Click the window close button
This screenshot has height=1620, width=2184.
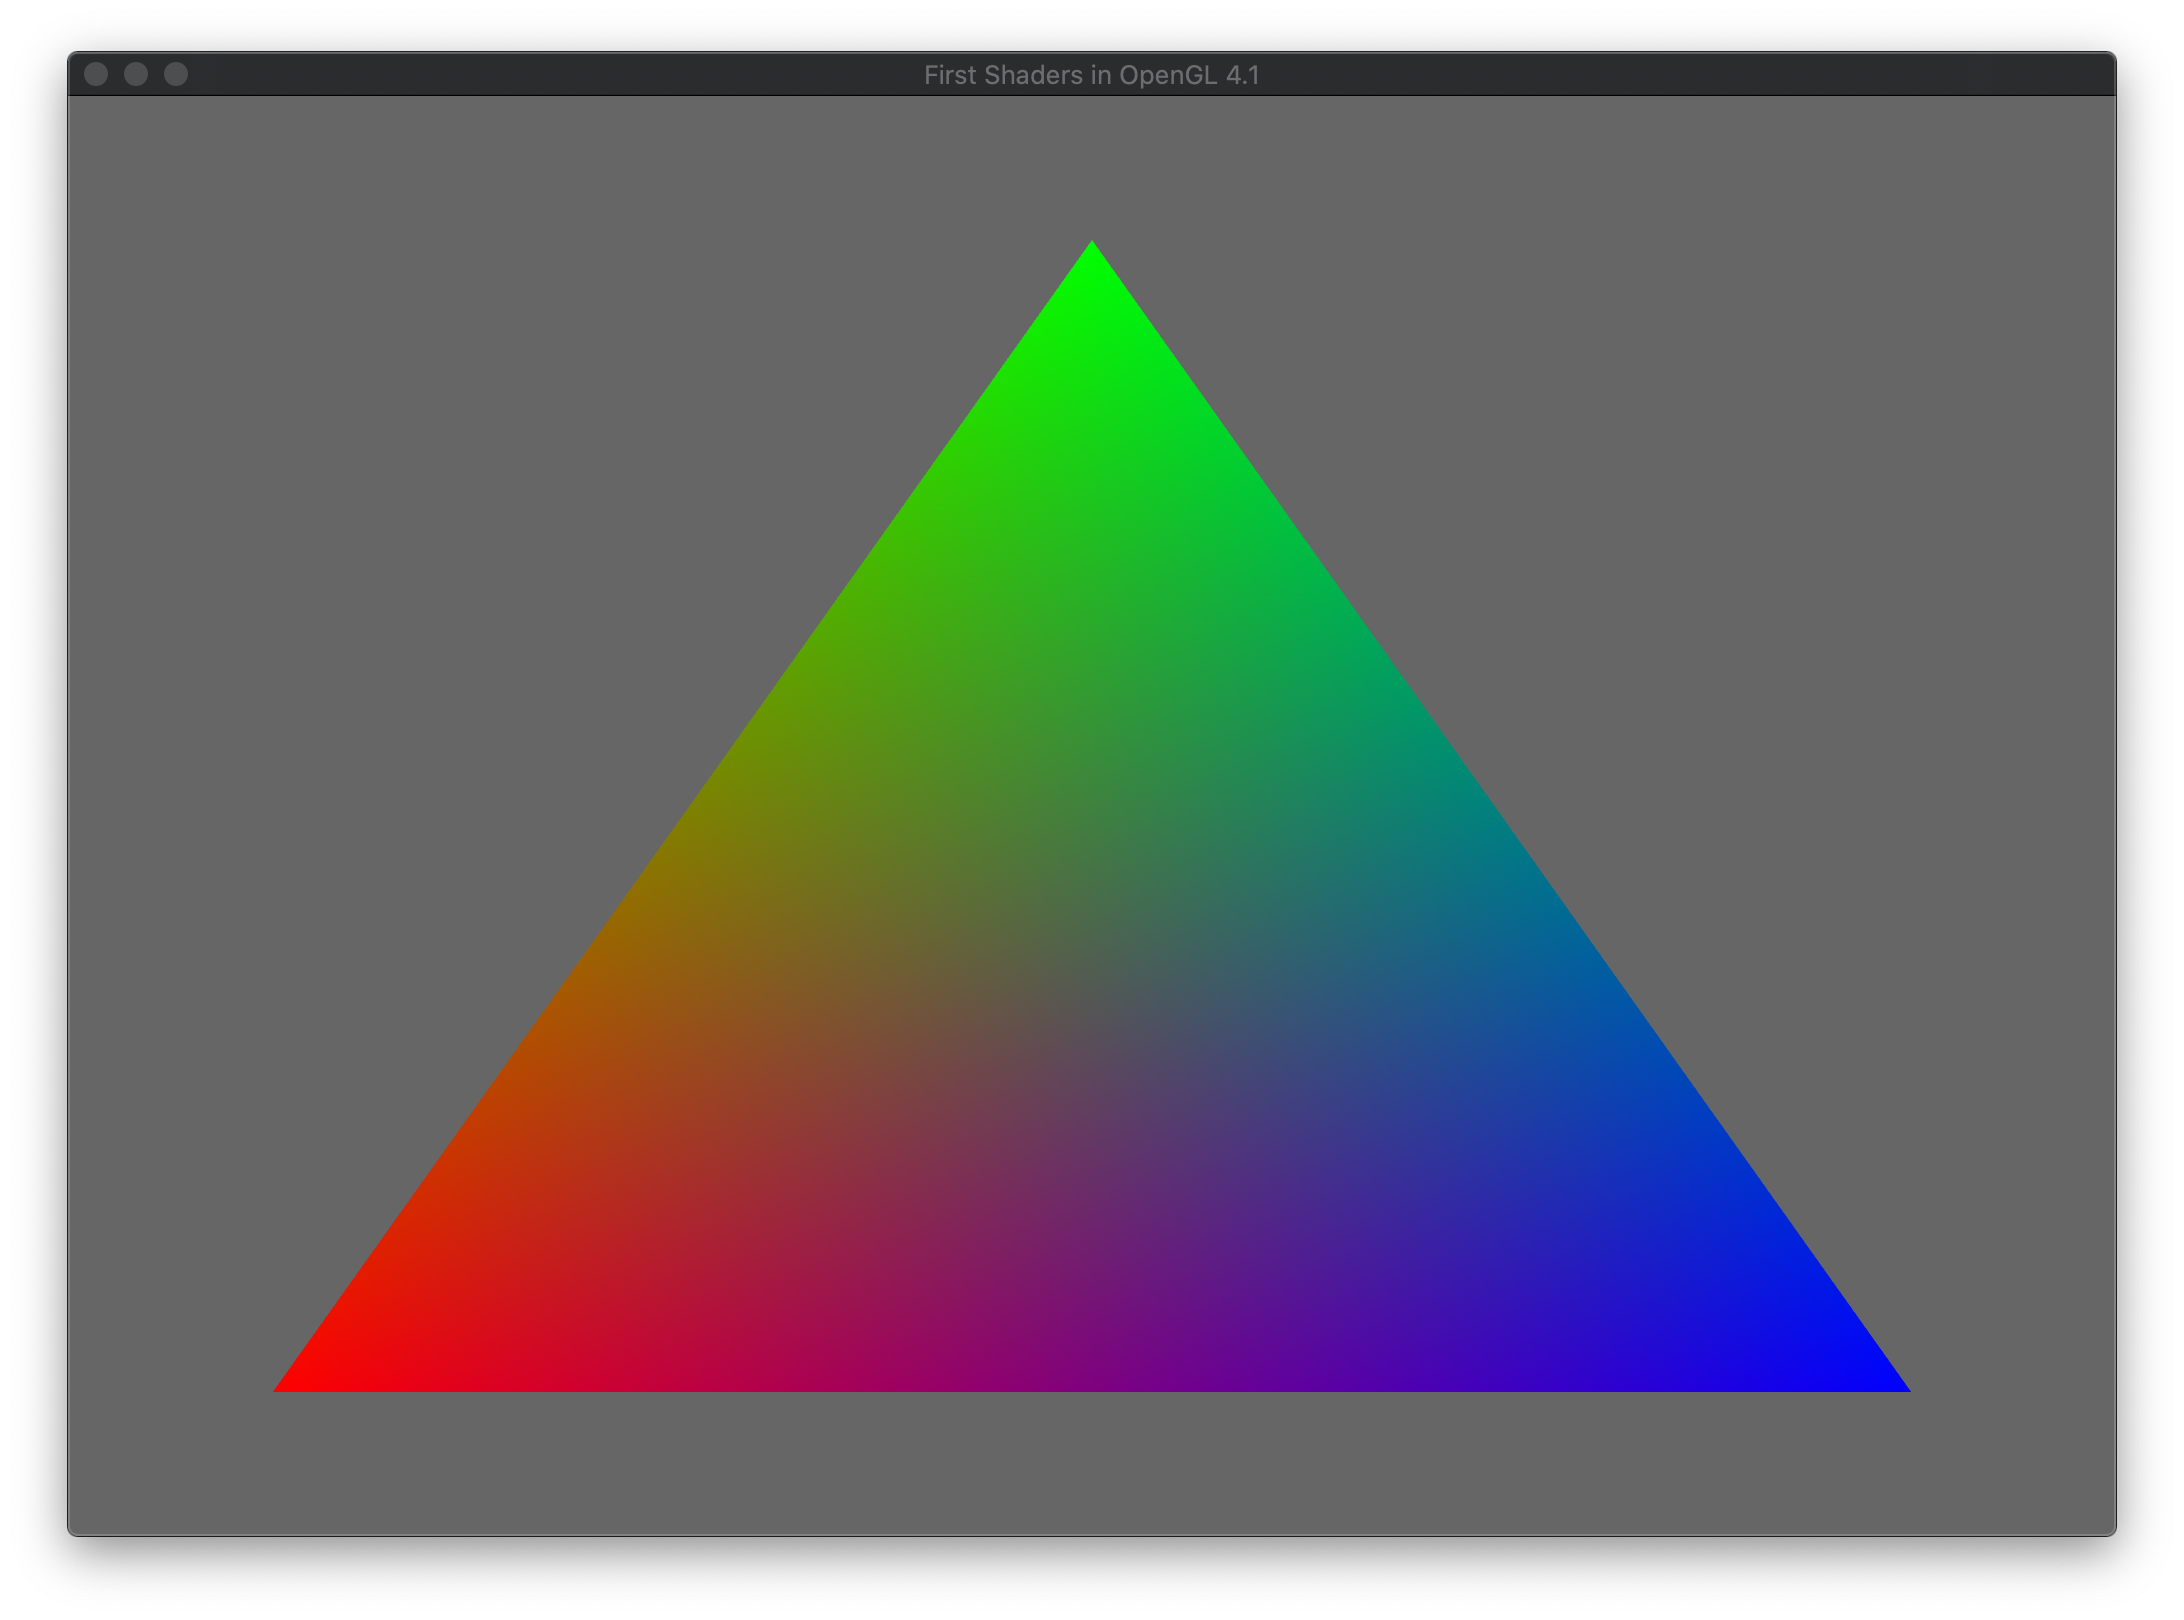coord(96,75)
